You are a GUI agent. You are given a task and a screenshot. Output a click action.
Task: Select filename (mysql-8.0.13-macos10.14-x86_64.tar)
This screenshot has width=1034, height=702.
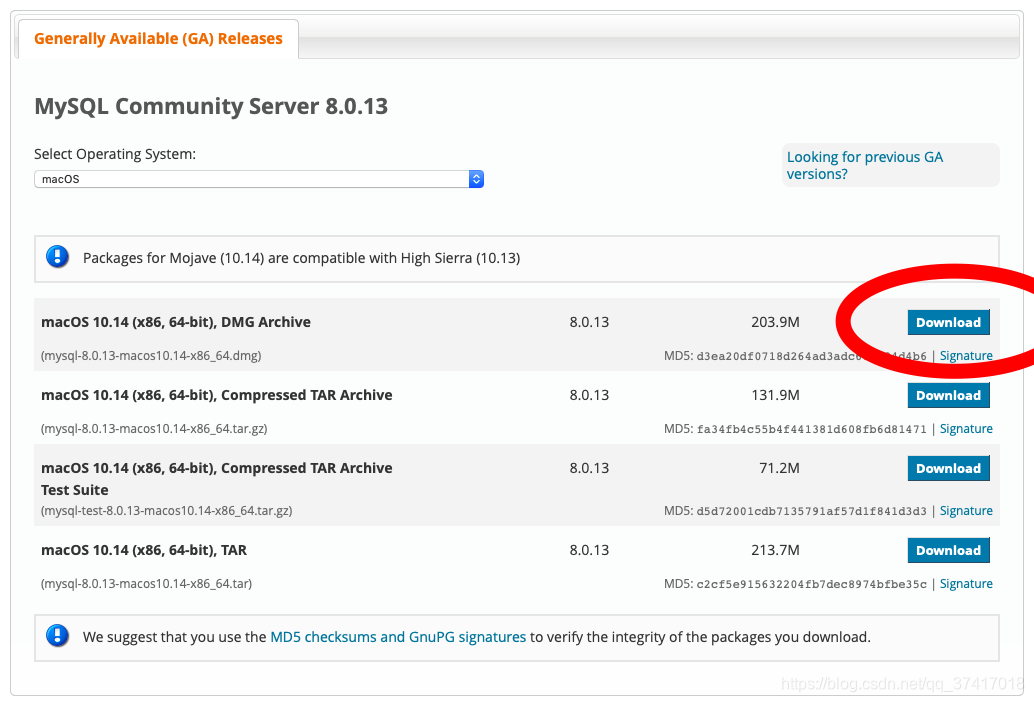click(146, 584)
